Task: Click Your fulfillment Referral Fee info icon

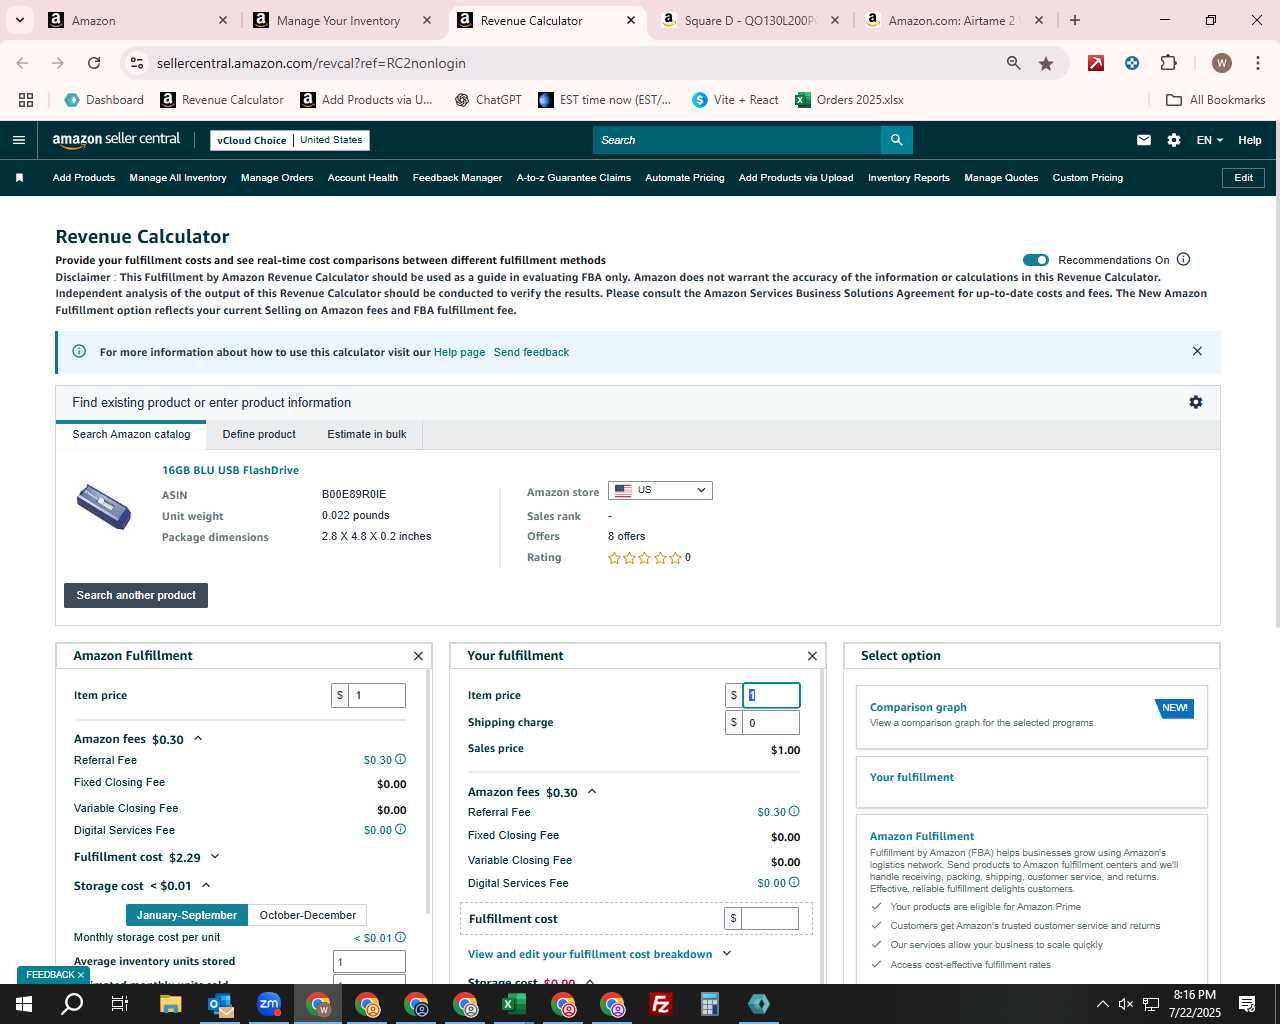Action: pyautogui.click(x=794, y=812)
